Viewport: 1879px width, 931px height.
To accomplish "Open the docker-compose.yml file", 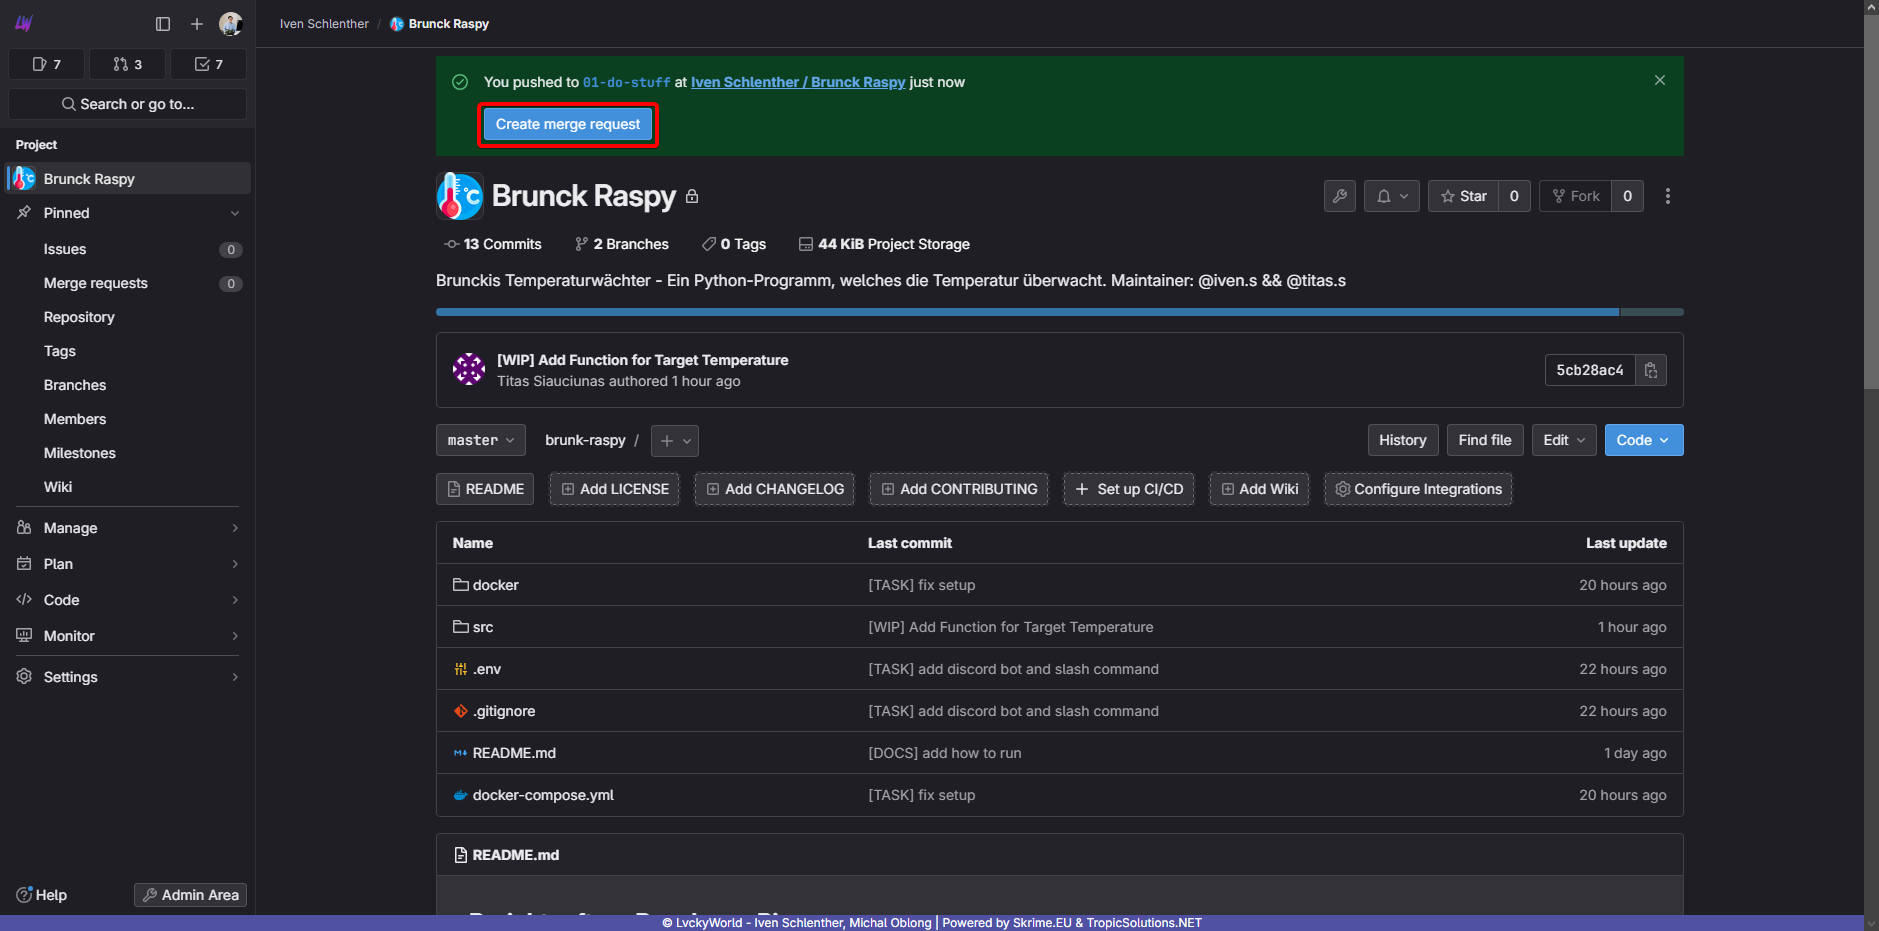I will 543,795.
